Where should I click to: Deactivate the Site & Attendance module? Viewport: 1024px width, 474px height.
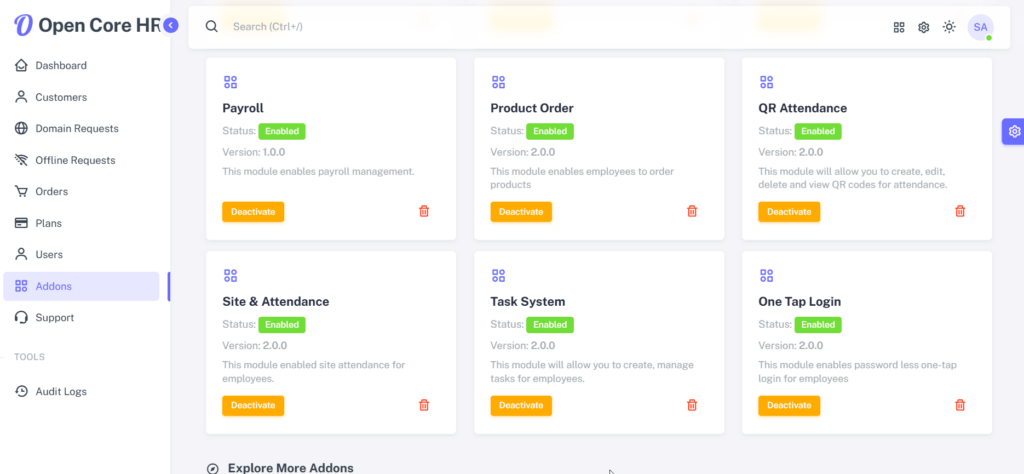click(x=253, y=405)
